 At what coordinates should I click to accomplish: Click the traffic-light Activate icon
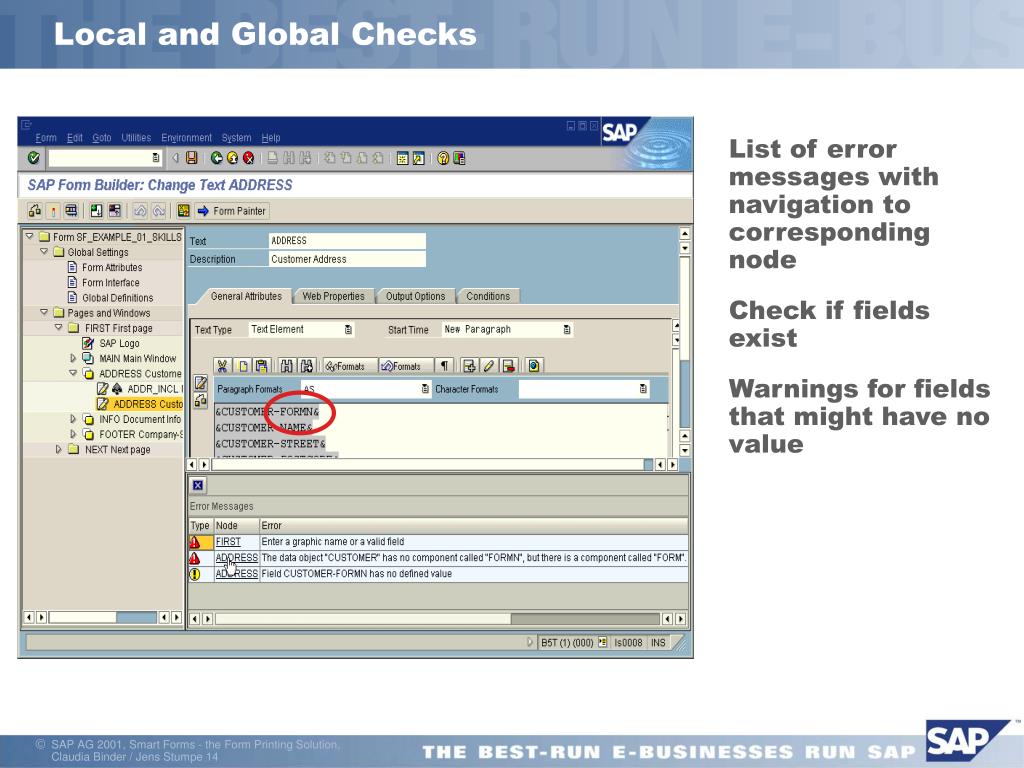53,211
